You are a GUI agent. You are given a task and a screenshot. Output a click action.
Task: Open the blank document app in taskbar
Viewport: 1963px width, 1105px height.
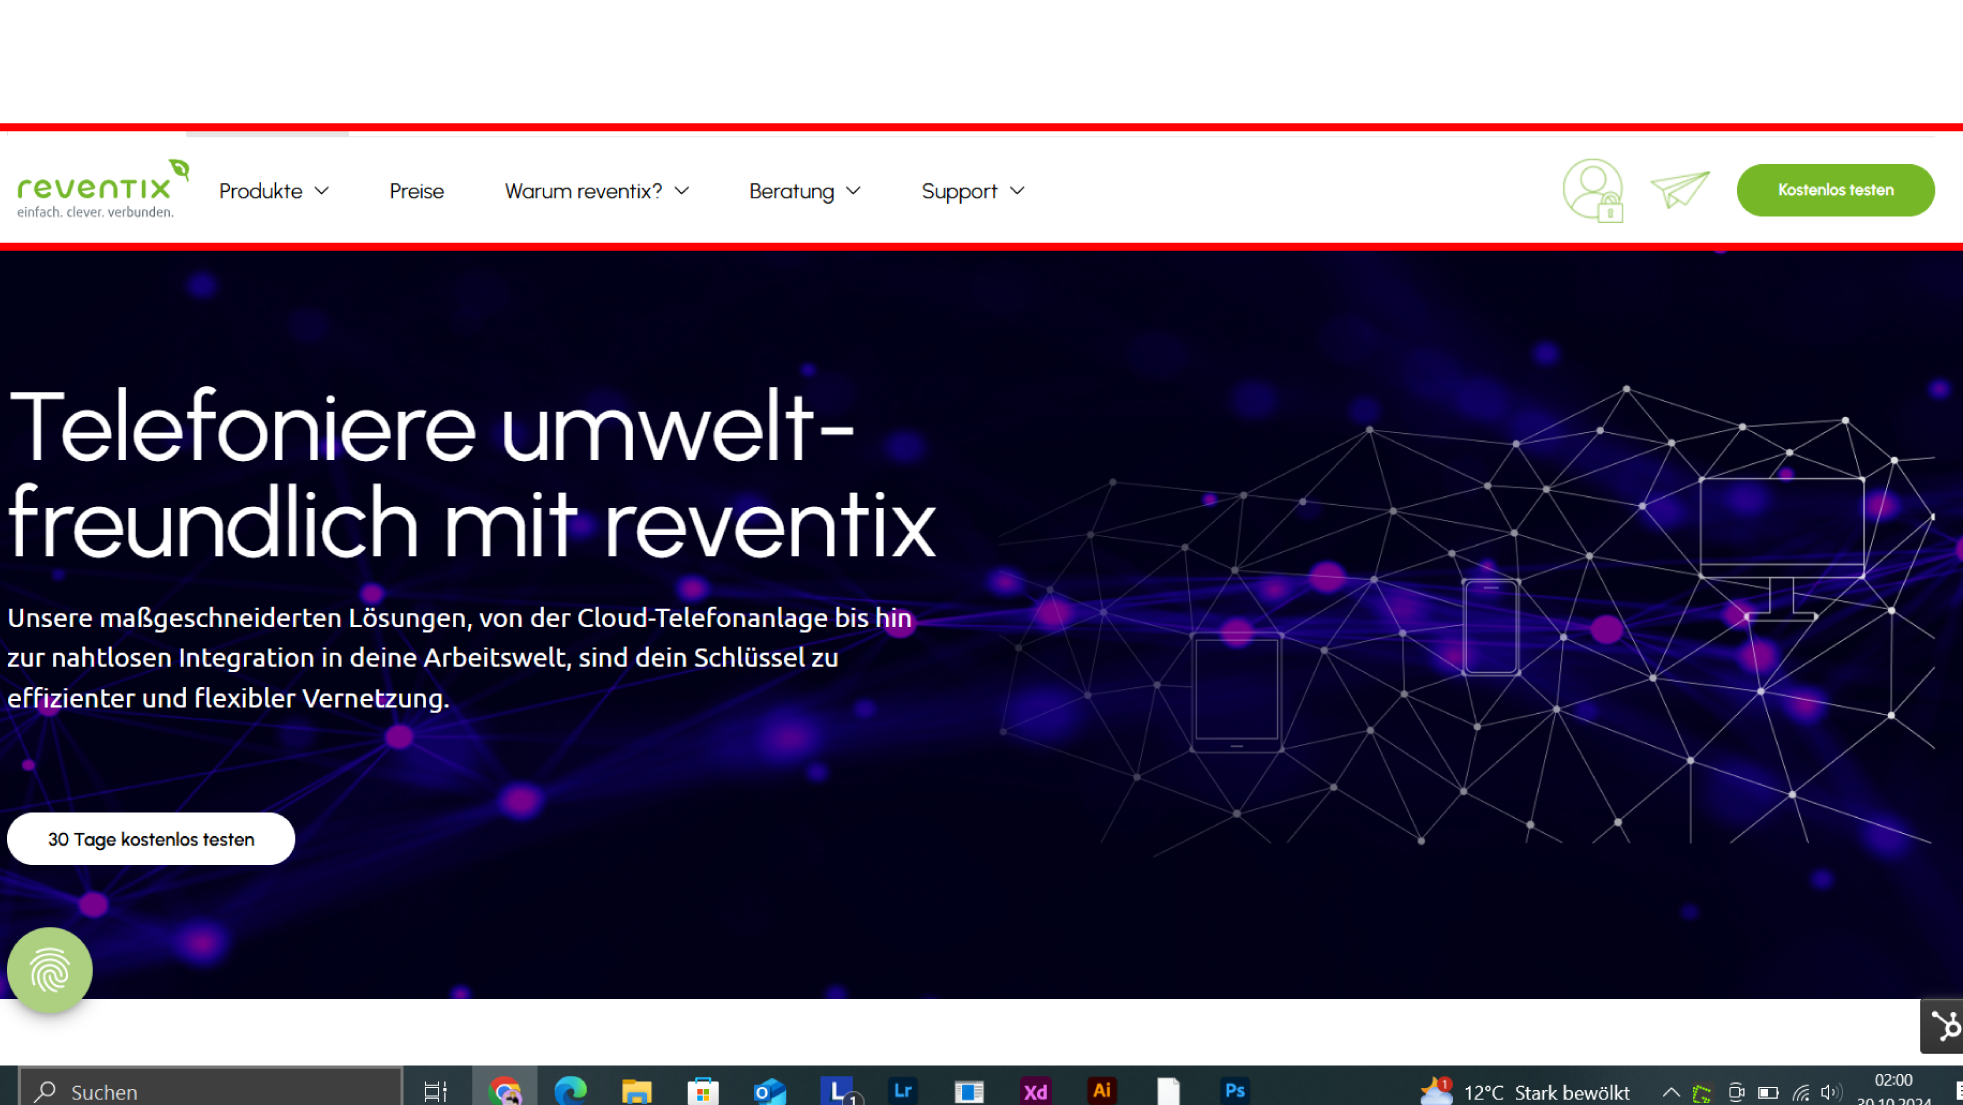coord(1168,1091)
